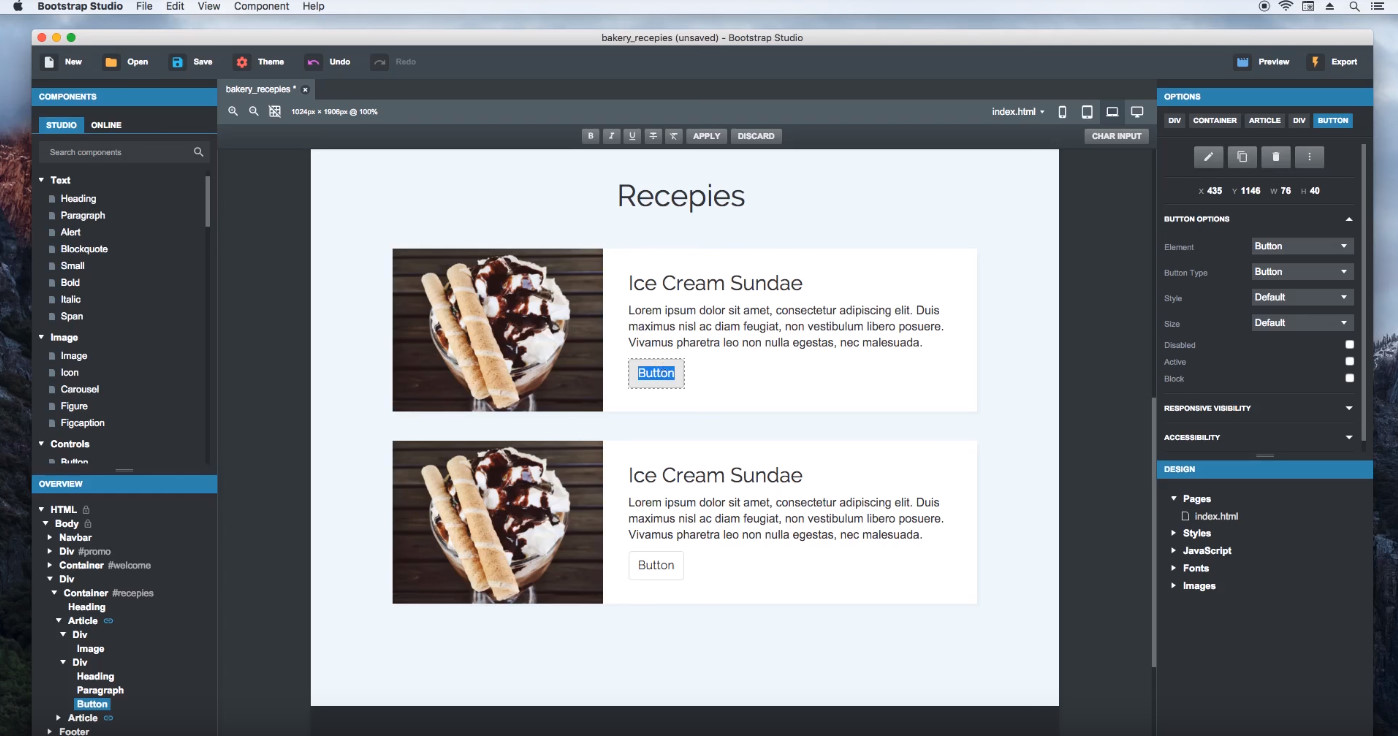This screenshot has width=1398, height=736.
Task: Click the Export lightning icon
Action: (1315, 62)
